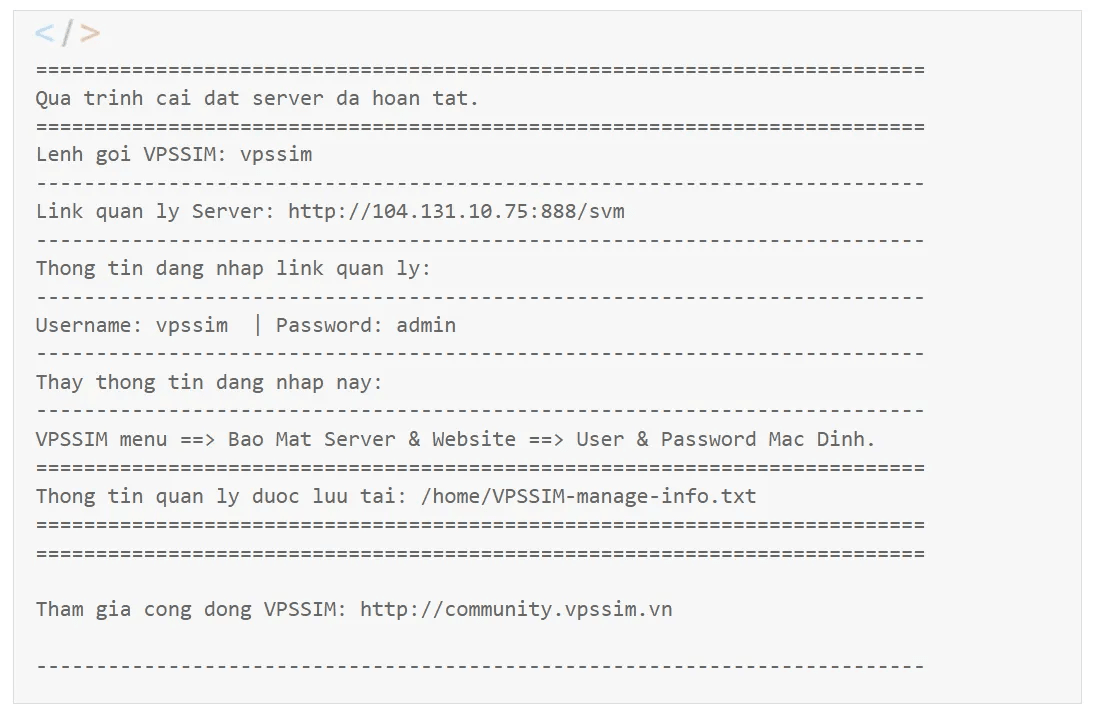Click the 'admin' password value
The height and width of the screenshot is (717, 1094).
click(426, 325)
